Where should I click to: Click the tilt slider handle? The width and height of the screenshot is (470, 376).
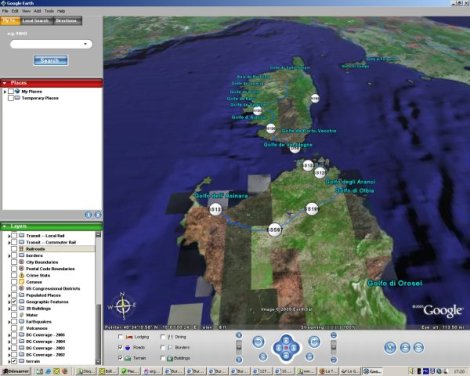click(333, 348)
